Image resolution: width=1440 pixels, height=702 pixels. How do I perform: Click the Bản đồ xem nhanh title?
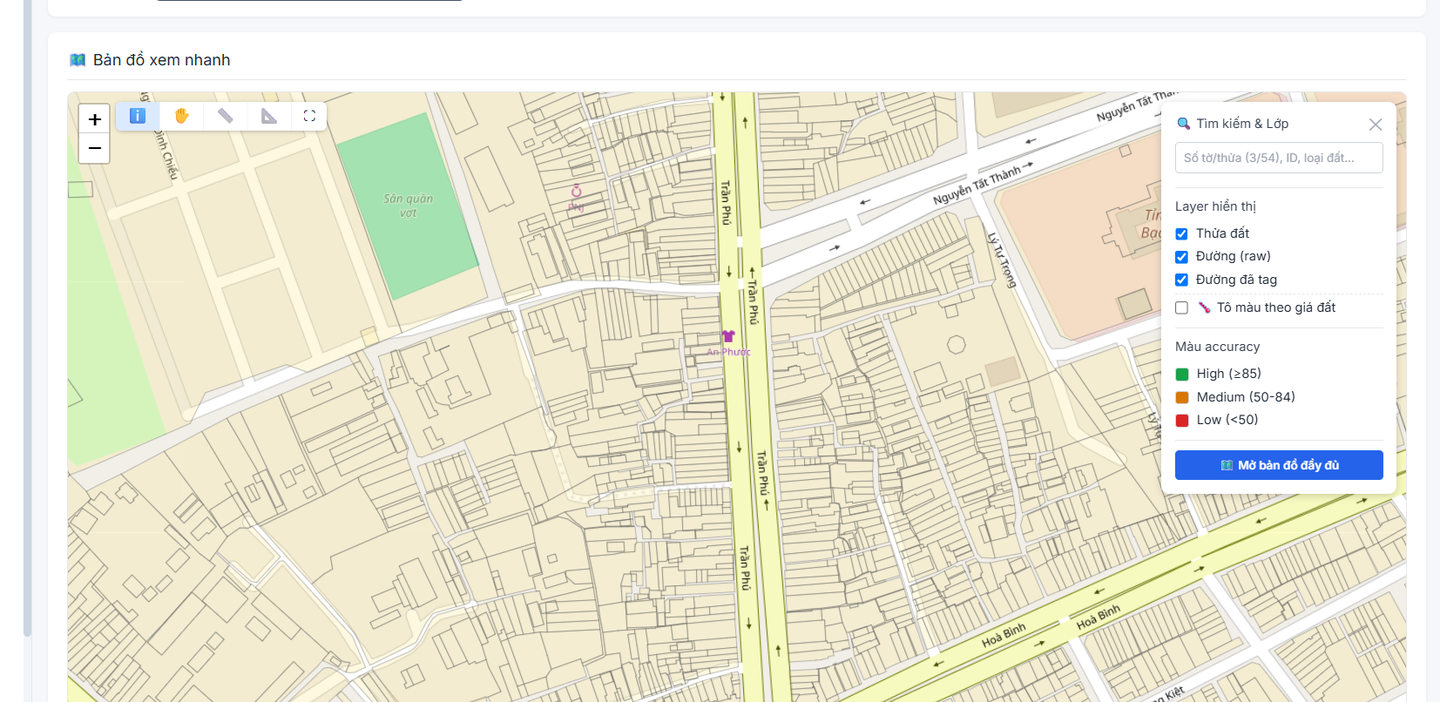pos(162,60)
